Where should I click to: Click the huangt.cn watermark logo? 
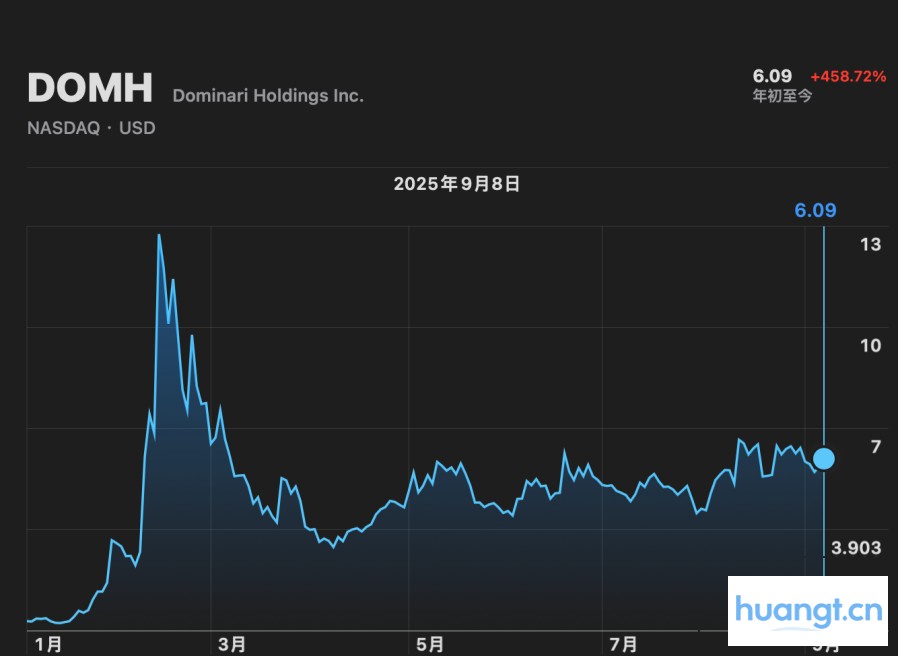(808, 610)
